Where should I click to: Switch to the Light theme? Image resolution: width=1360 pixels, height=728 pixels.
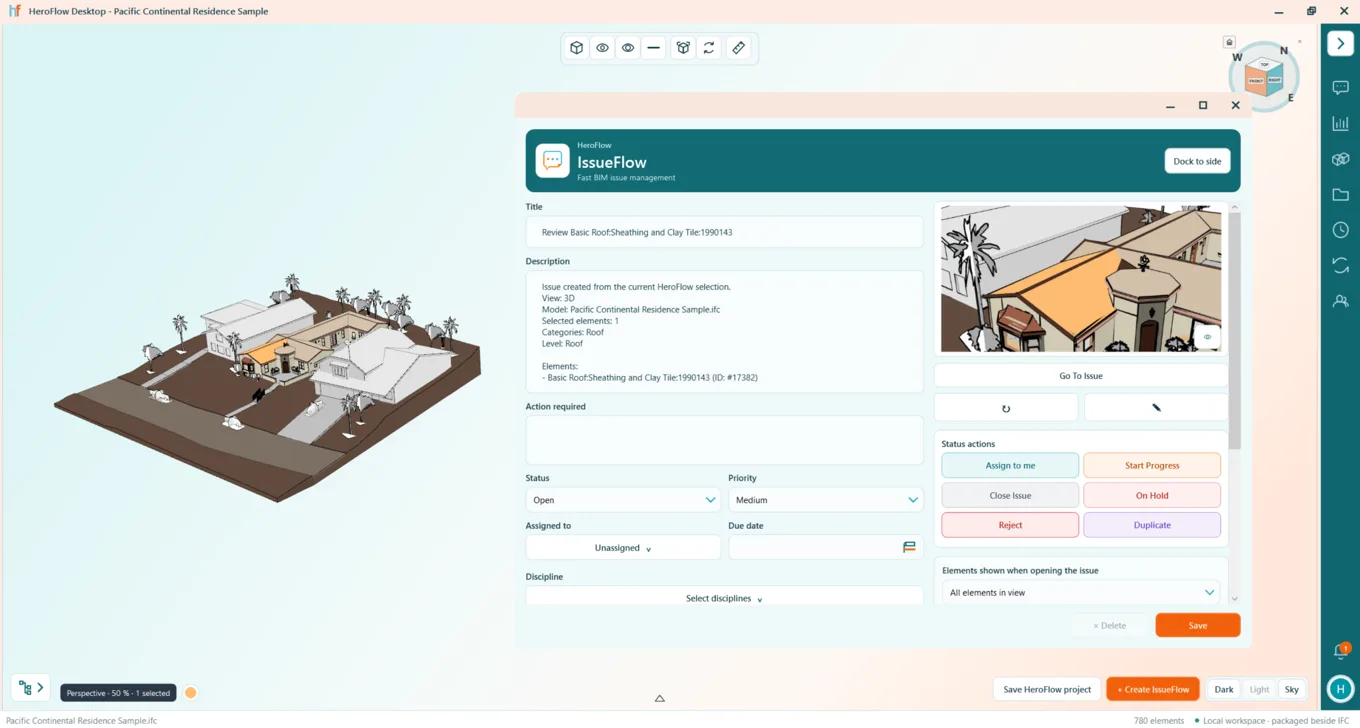pyautogui.click(x=1259, y=690)
